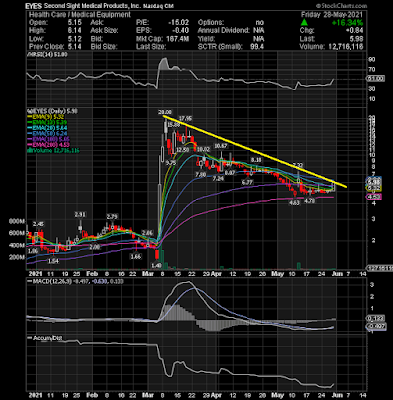Click the Options value no
The image size is (393, 400).
[259, 22]
